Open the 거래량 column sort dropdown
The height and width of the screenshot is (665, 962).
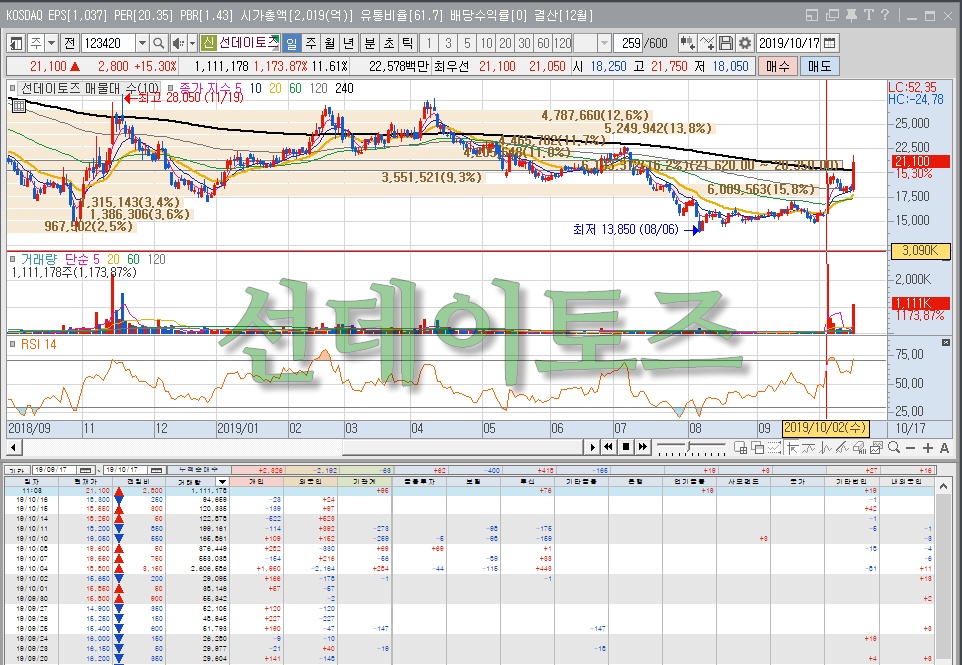point(223,482)
